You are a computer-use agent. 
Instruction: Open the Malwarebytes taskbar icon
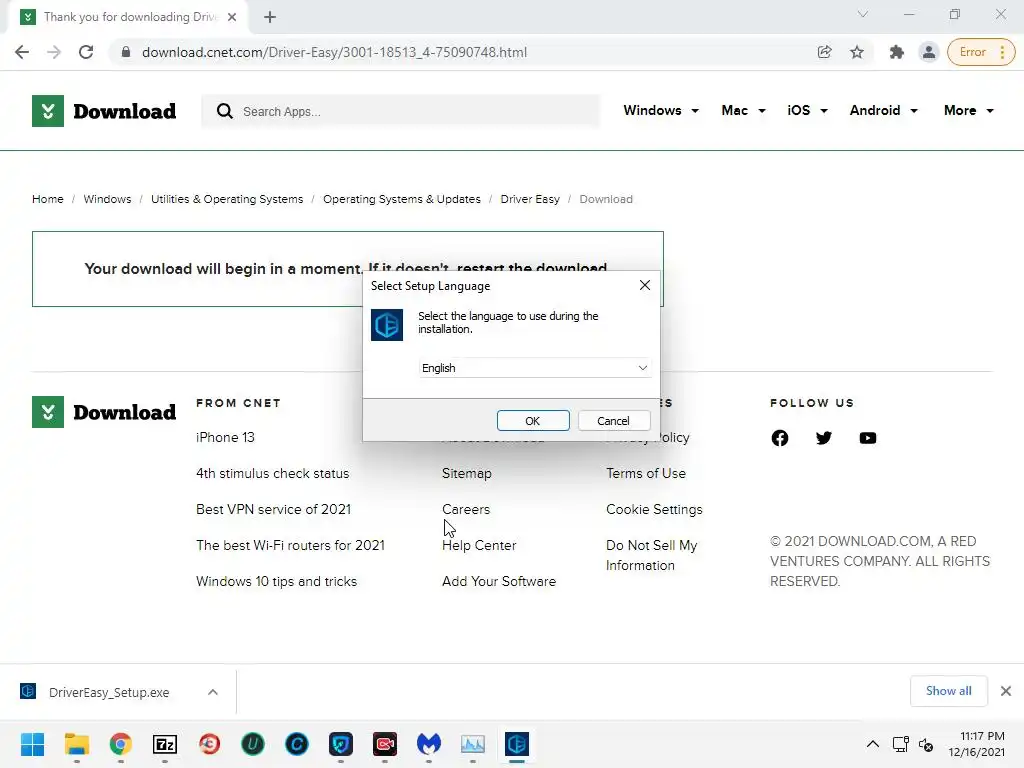click(x=428, y=744)
